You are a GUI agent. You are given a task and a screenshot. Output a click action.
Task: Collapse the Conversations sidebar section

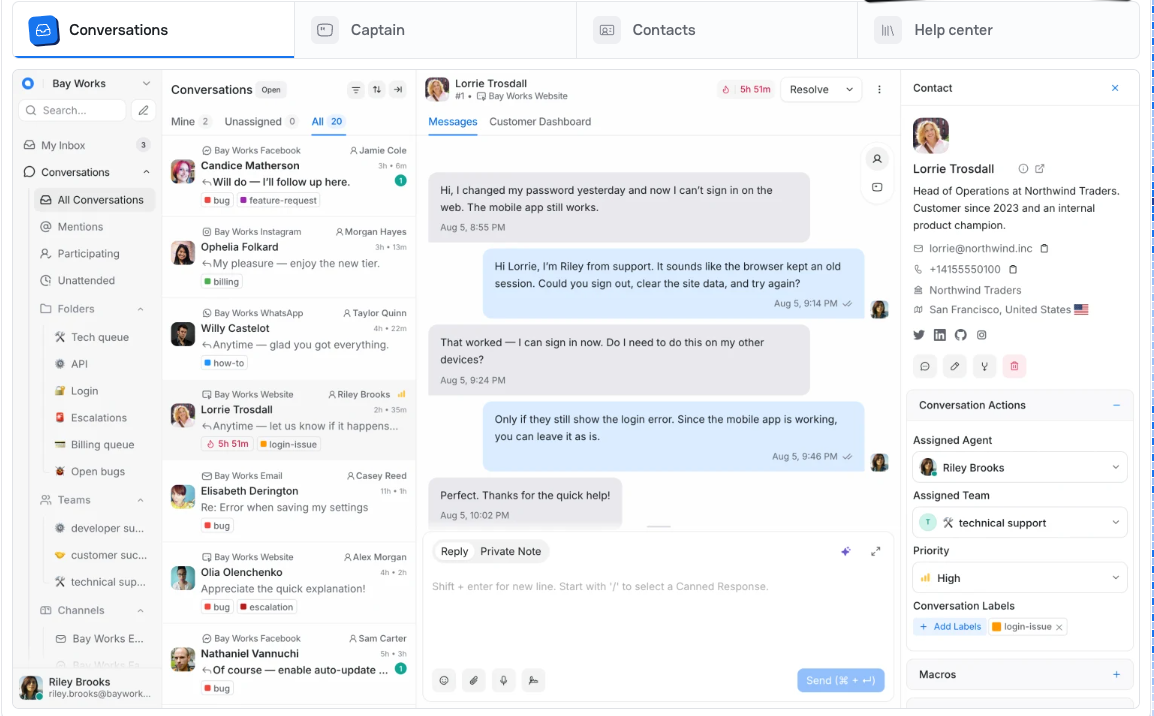point(146,172)
